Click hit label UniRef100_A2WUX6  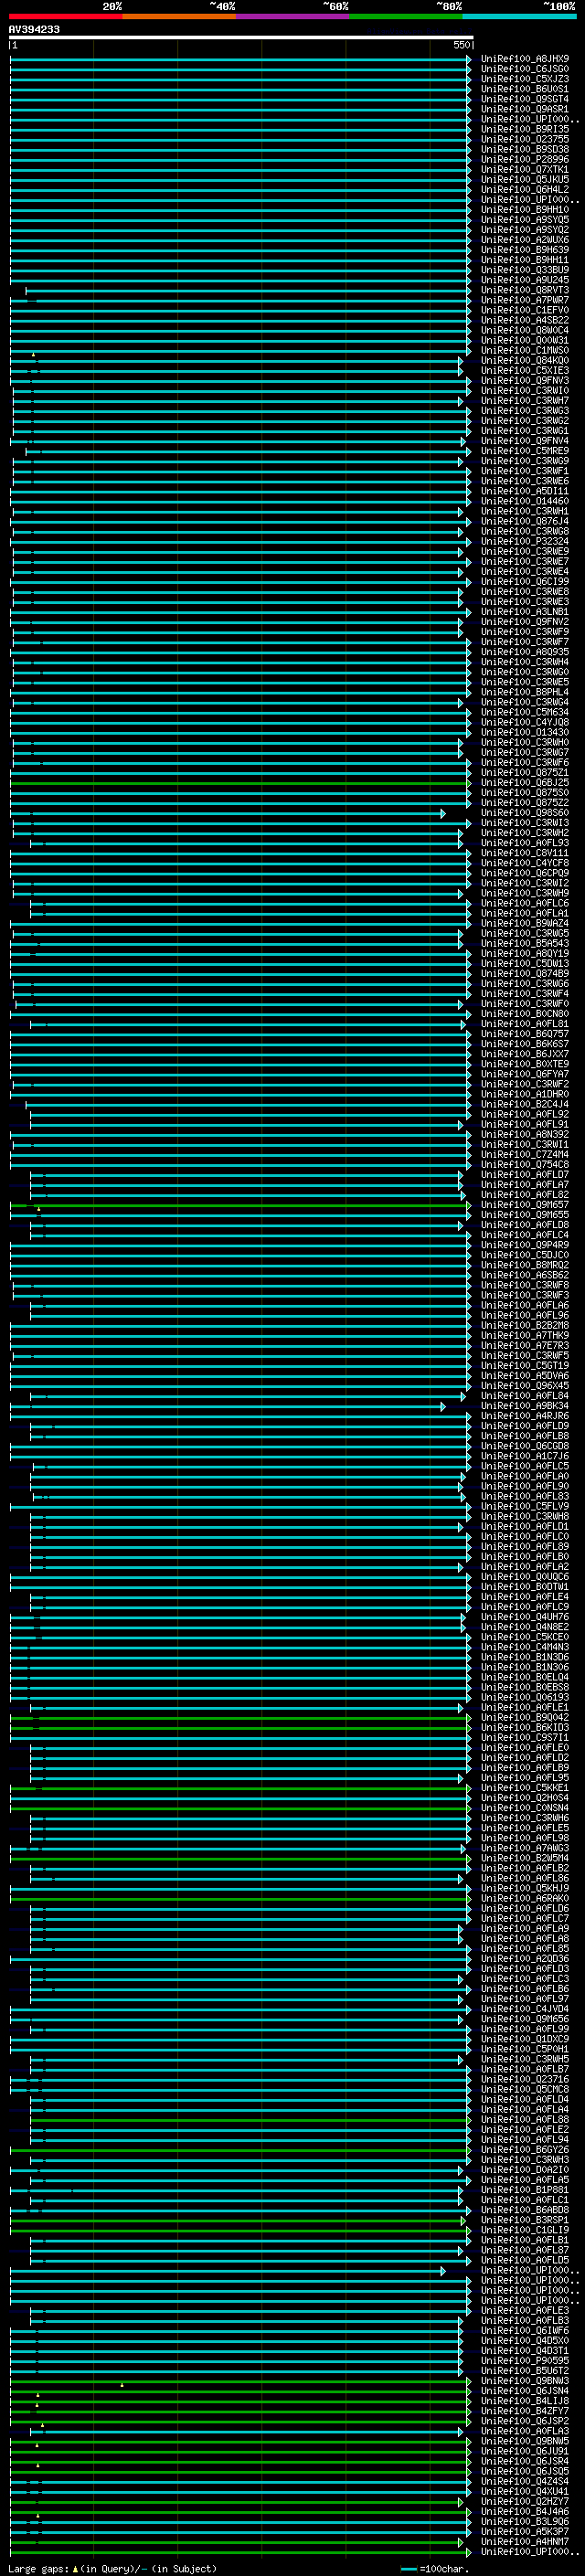click(x=525, y=240)
